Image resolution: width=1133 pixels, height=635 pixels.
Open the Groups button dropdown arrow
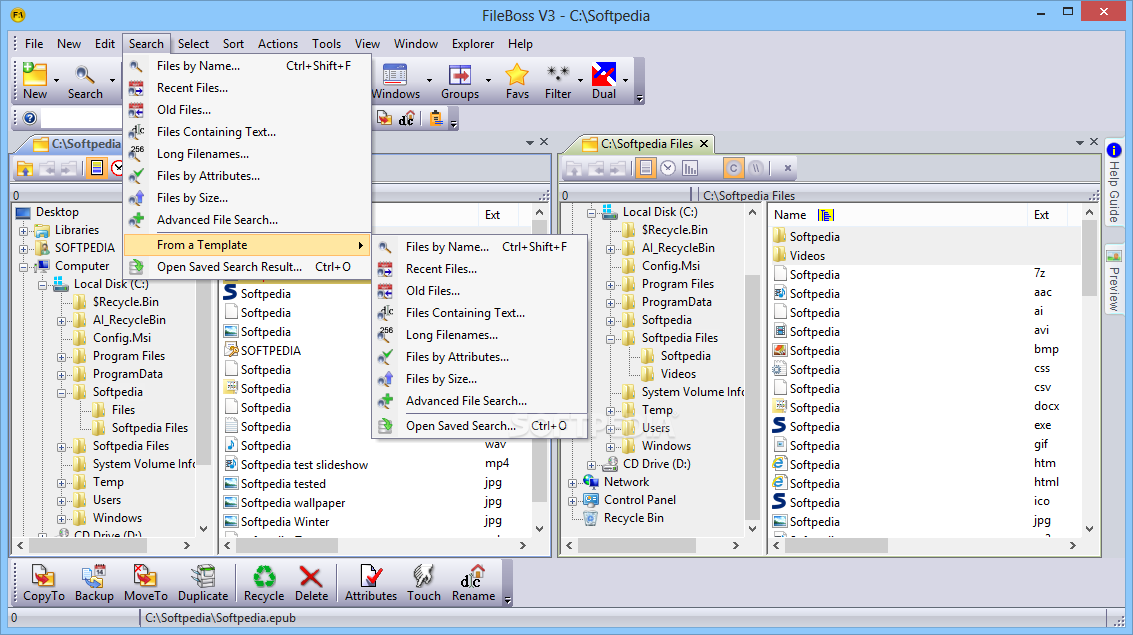click(x=488, y=80)
